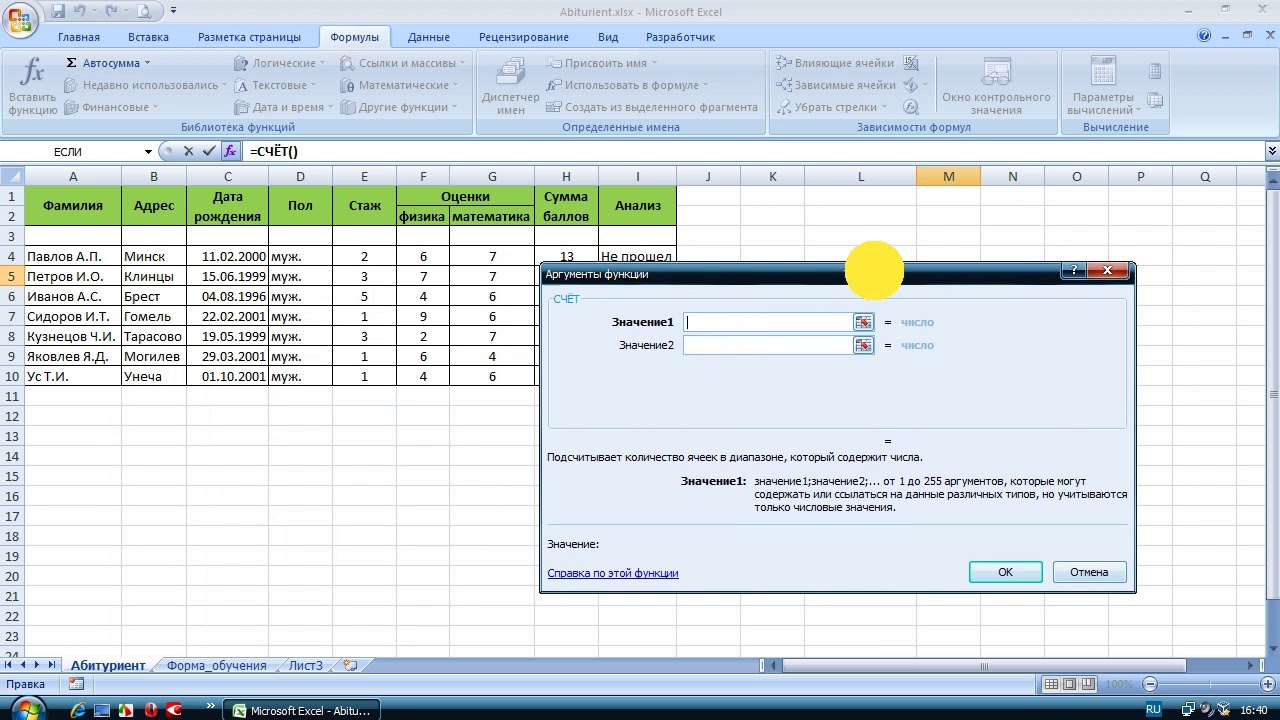1280x720 pixels.
Task: Open the Drugie funktsii dropdown
Action: [399, 107]
